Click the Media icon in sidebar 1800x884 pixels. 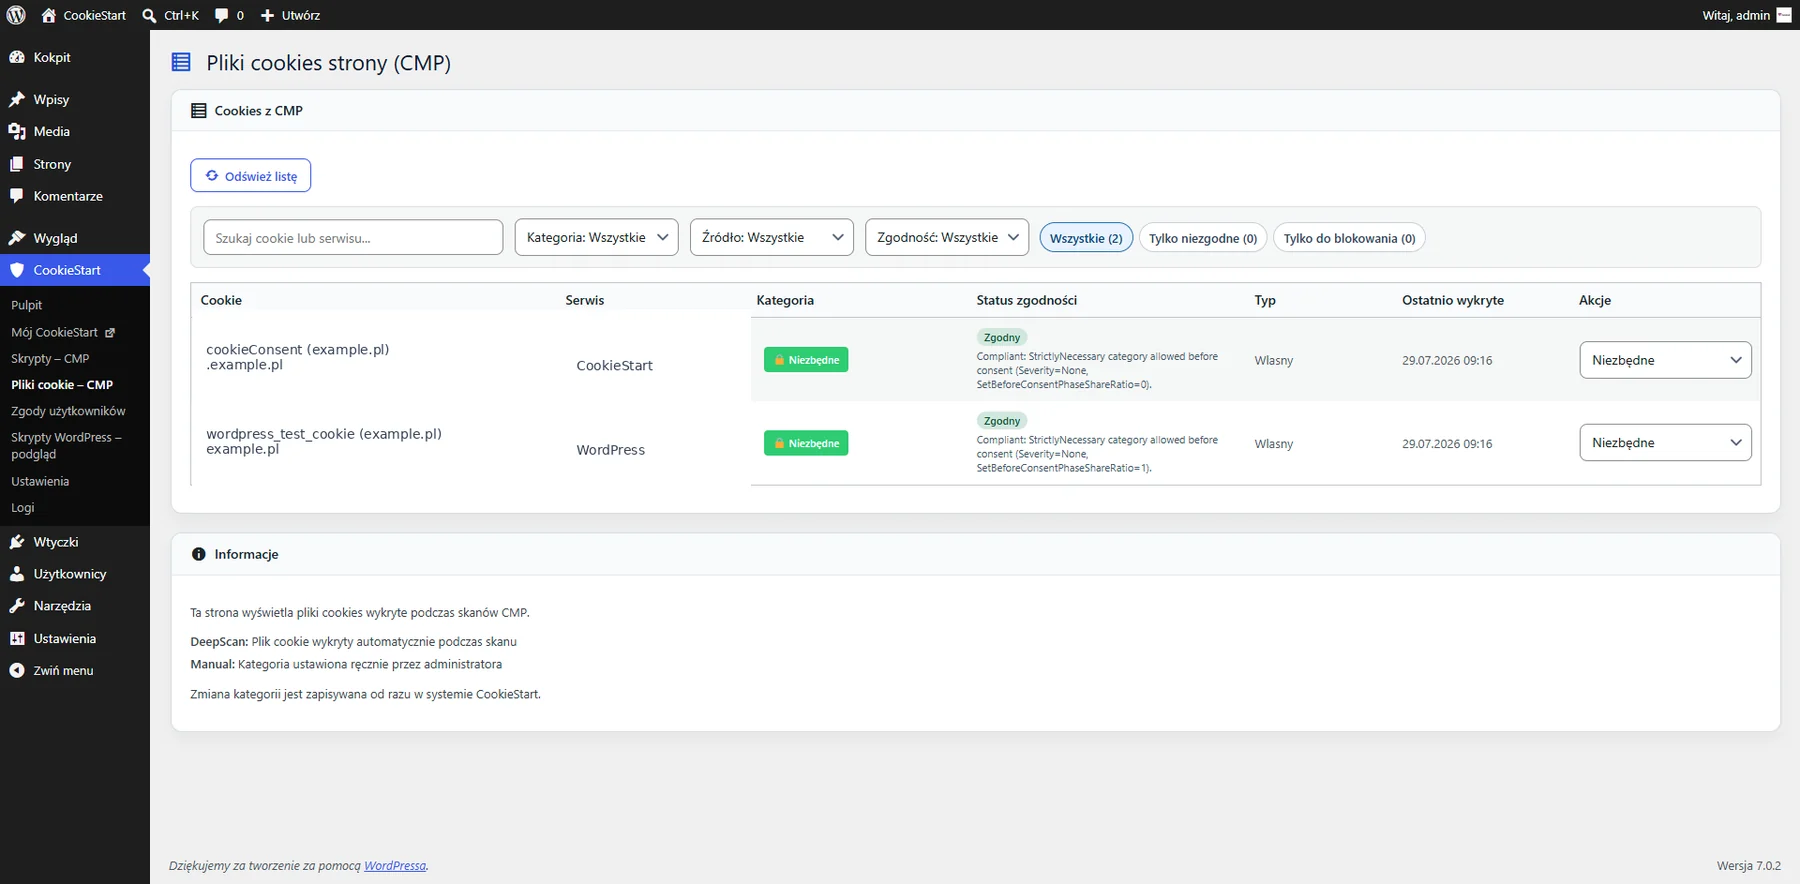tap(17, 131)
